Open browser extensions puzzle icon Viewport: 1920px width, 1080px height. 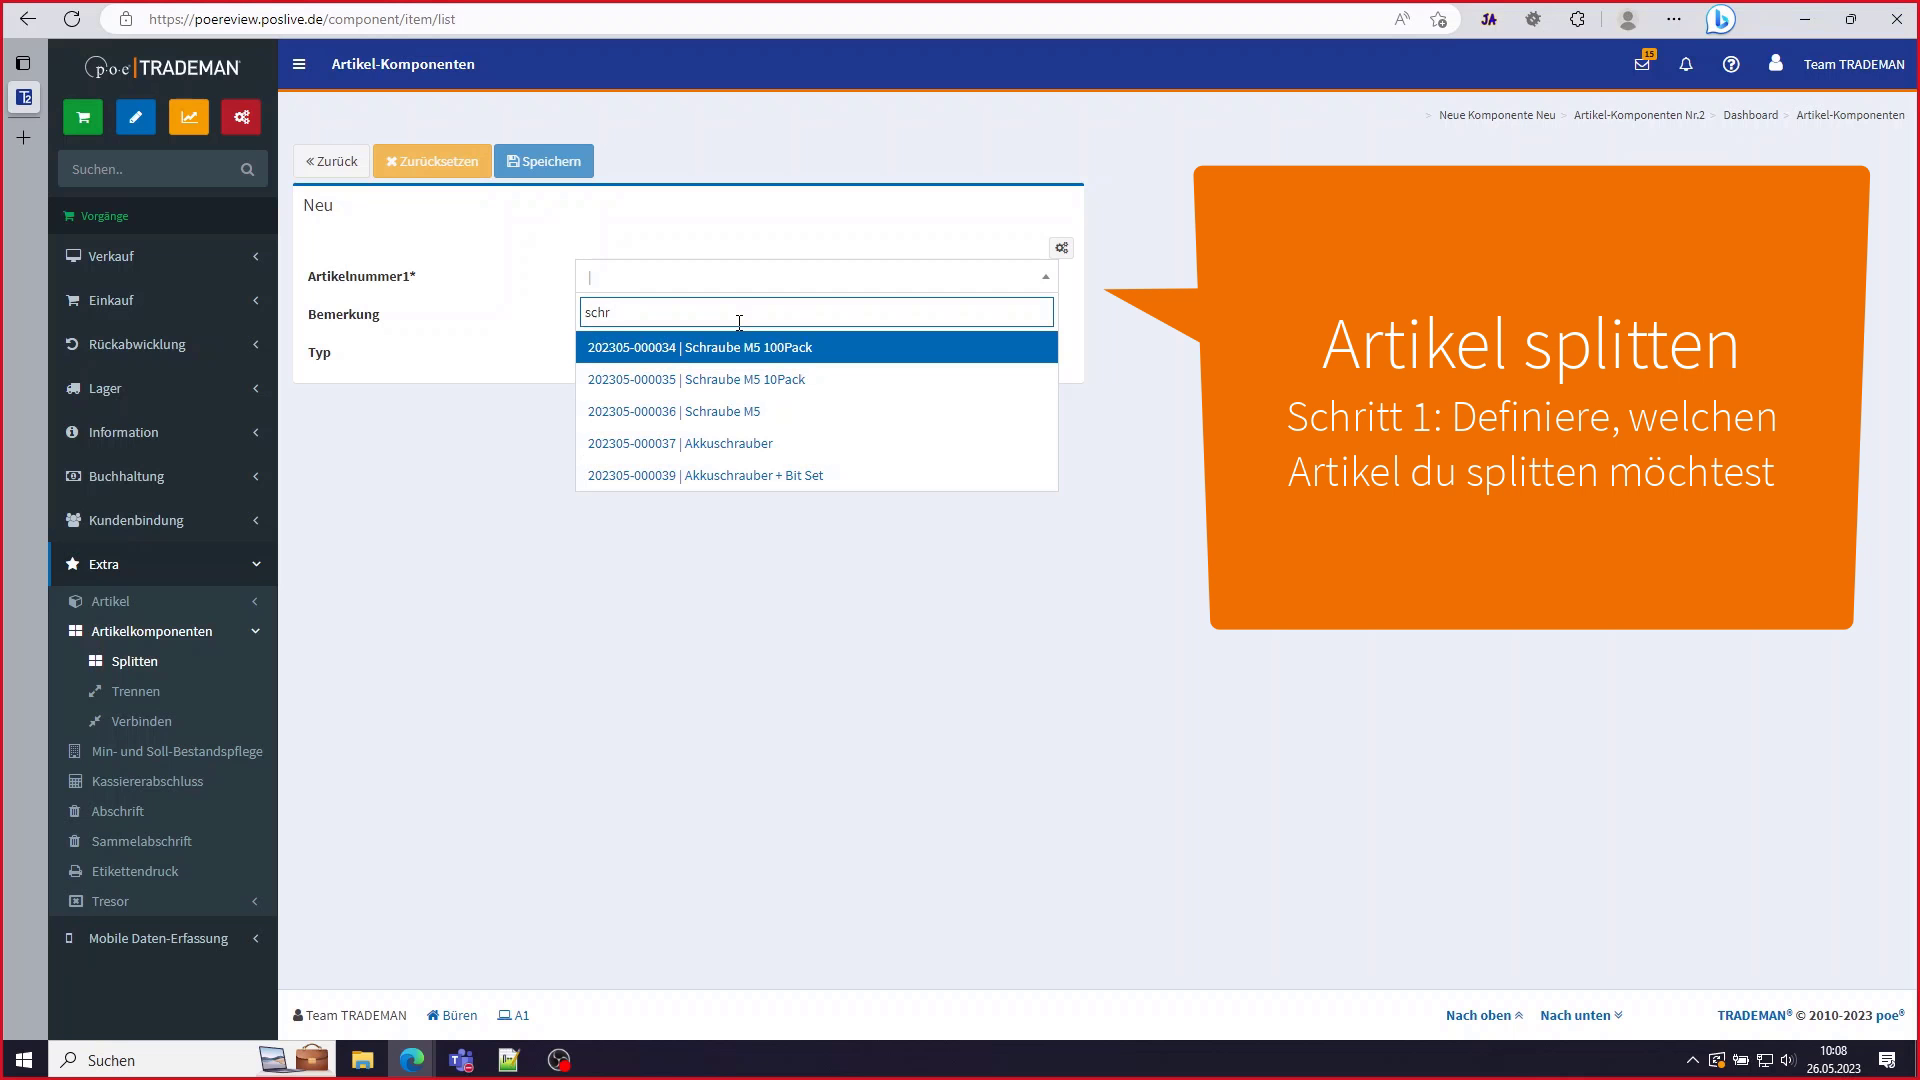[x=1577, y=19]
